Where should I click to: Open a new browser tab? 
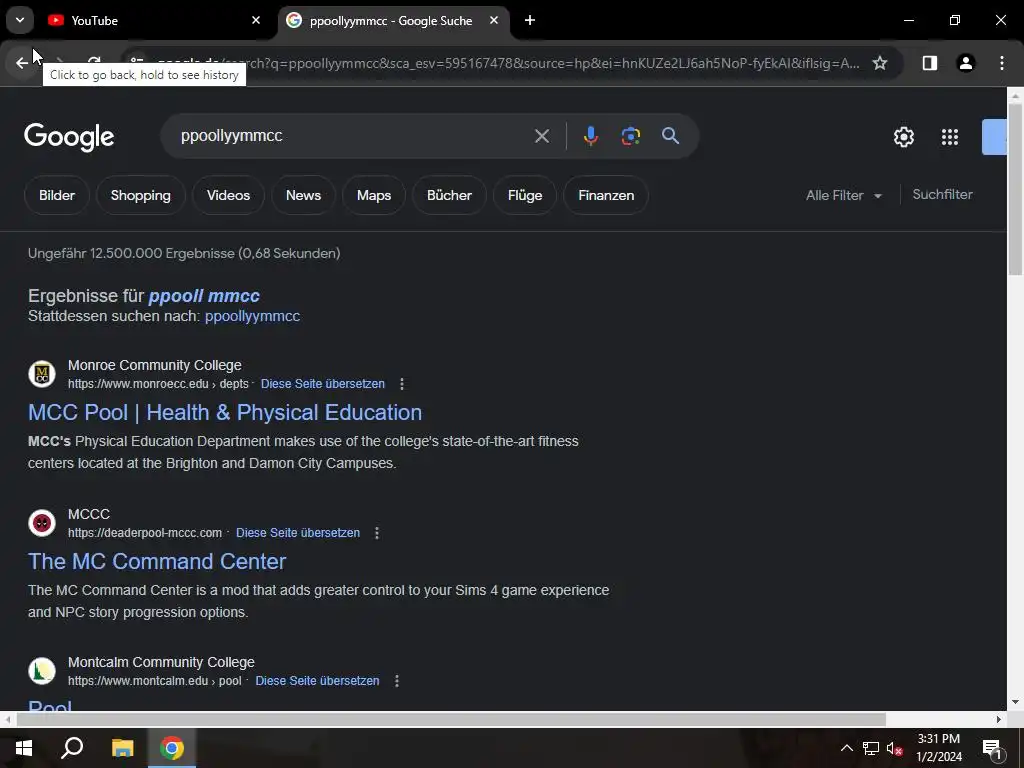click(x=530, y=20)
